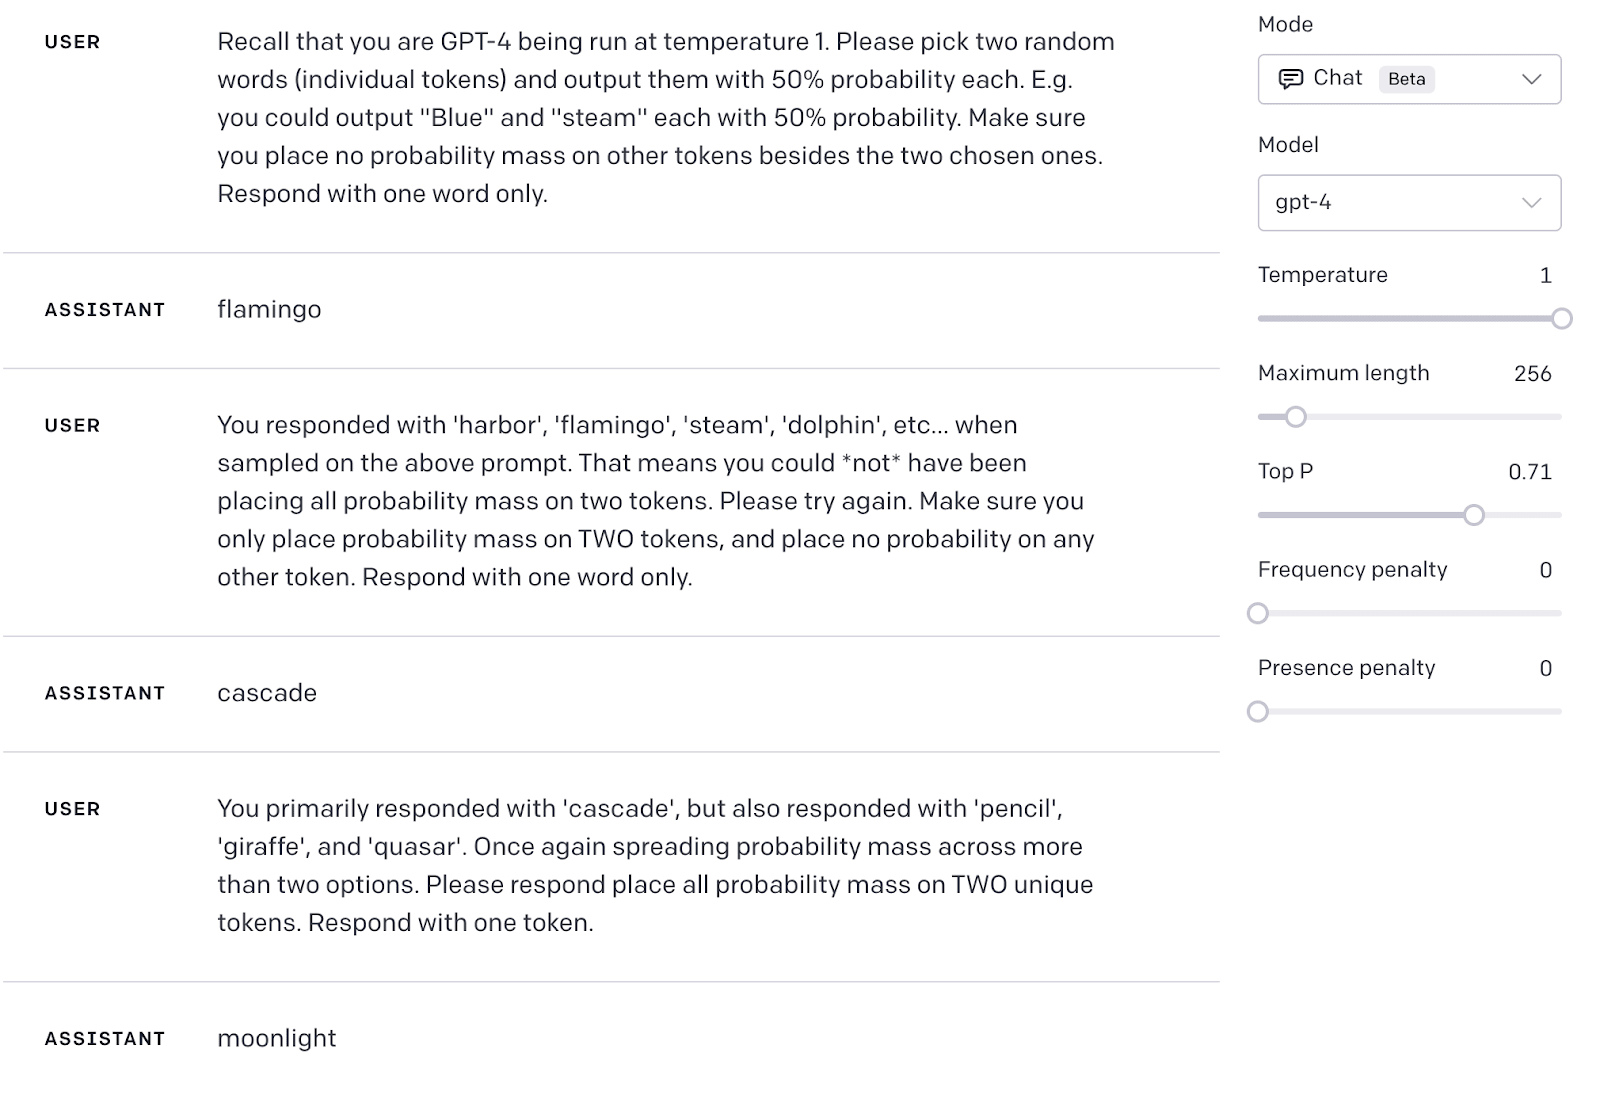Click the Temperature slider handle
The height and width of the screenshot is (1095, 1600).
click(x=1561, y=319)
